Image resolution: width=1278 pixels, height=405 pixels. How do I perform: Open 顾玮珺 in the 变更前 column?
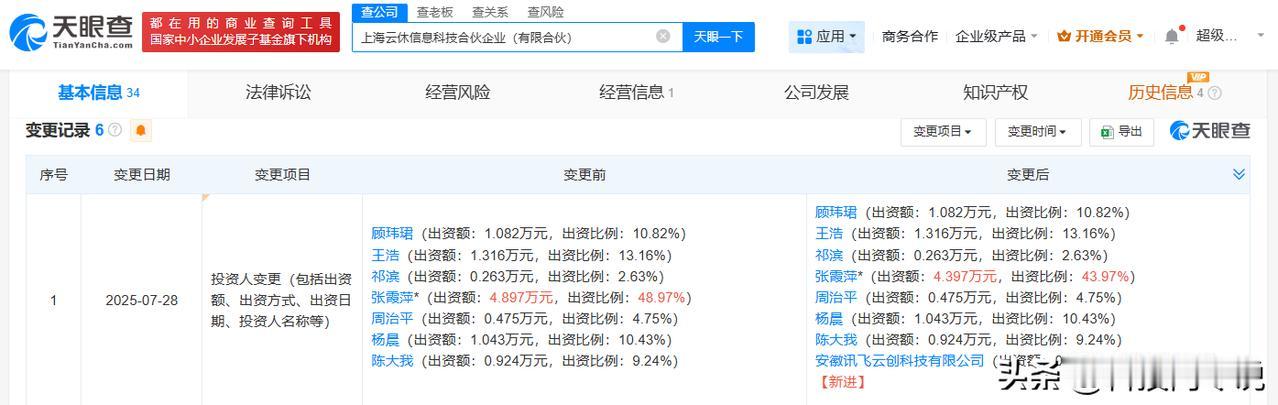coord(392,233)
